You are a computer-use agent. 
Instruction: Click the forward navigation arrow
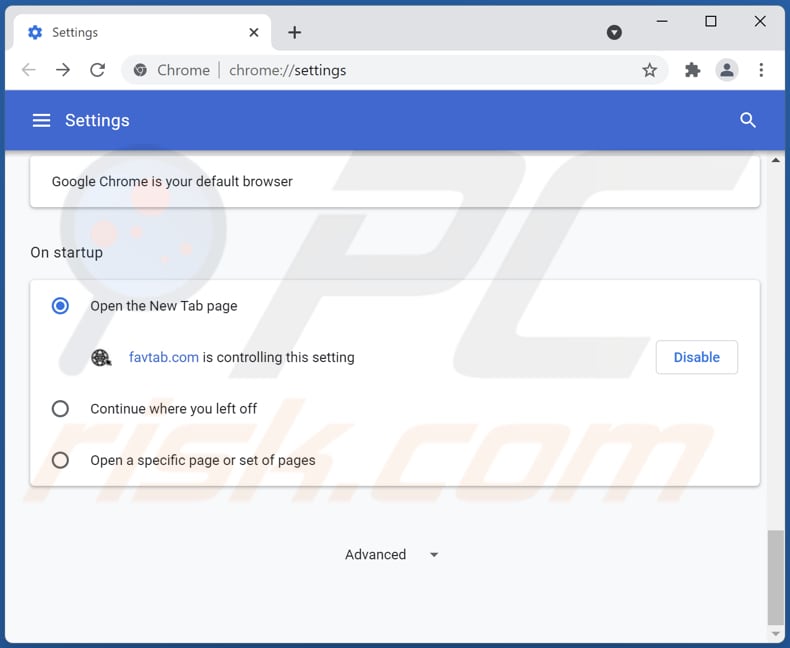(x=63, y=70)
